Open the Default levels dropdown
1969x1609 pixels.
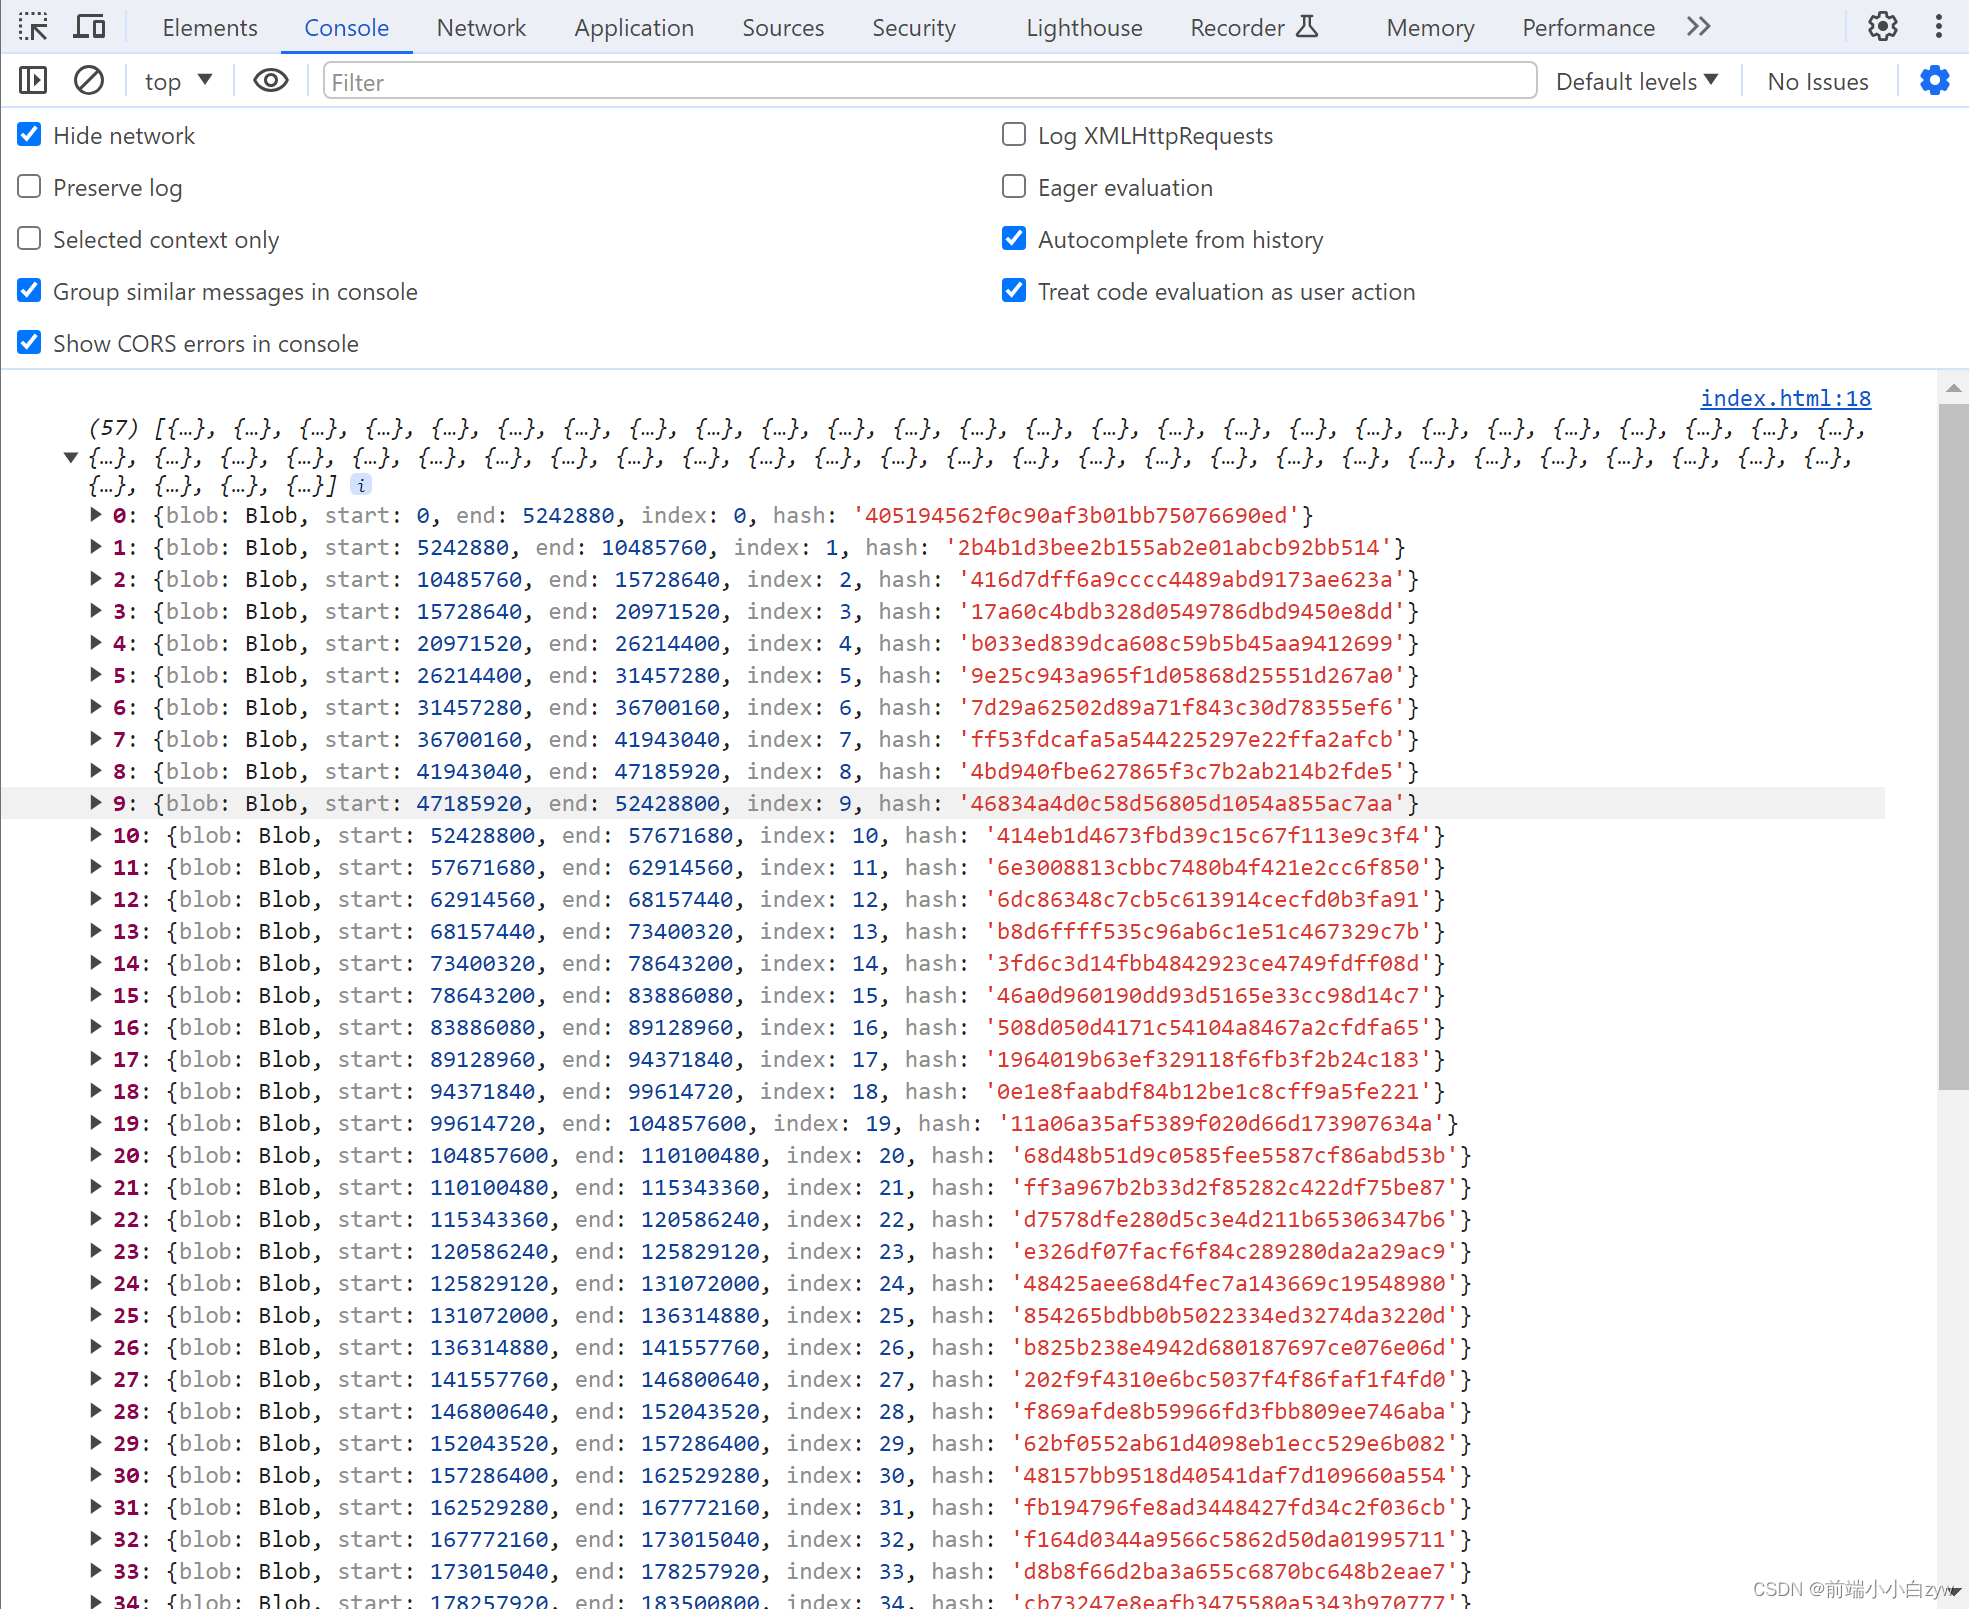point(1637,81)
